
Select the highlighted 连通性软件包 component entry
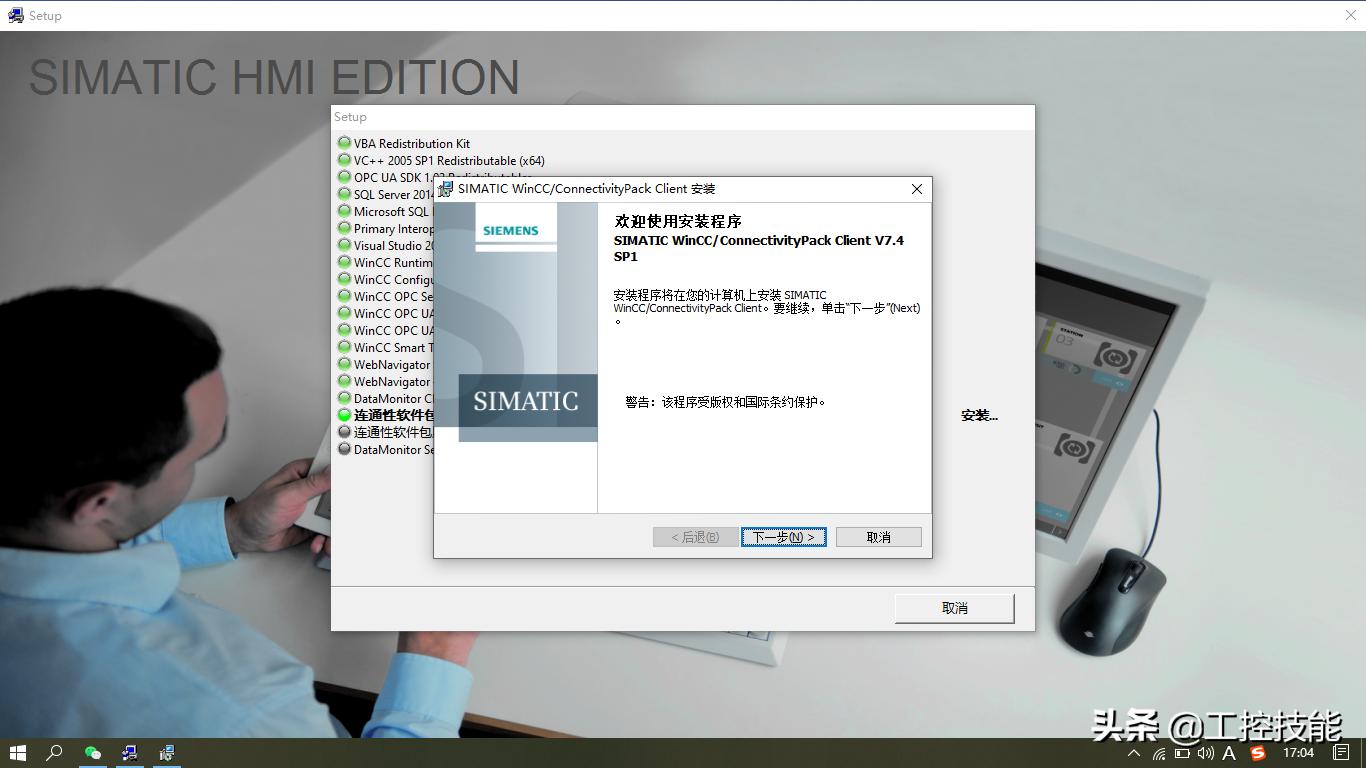coord(390,415)
